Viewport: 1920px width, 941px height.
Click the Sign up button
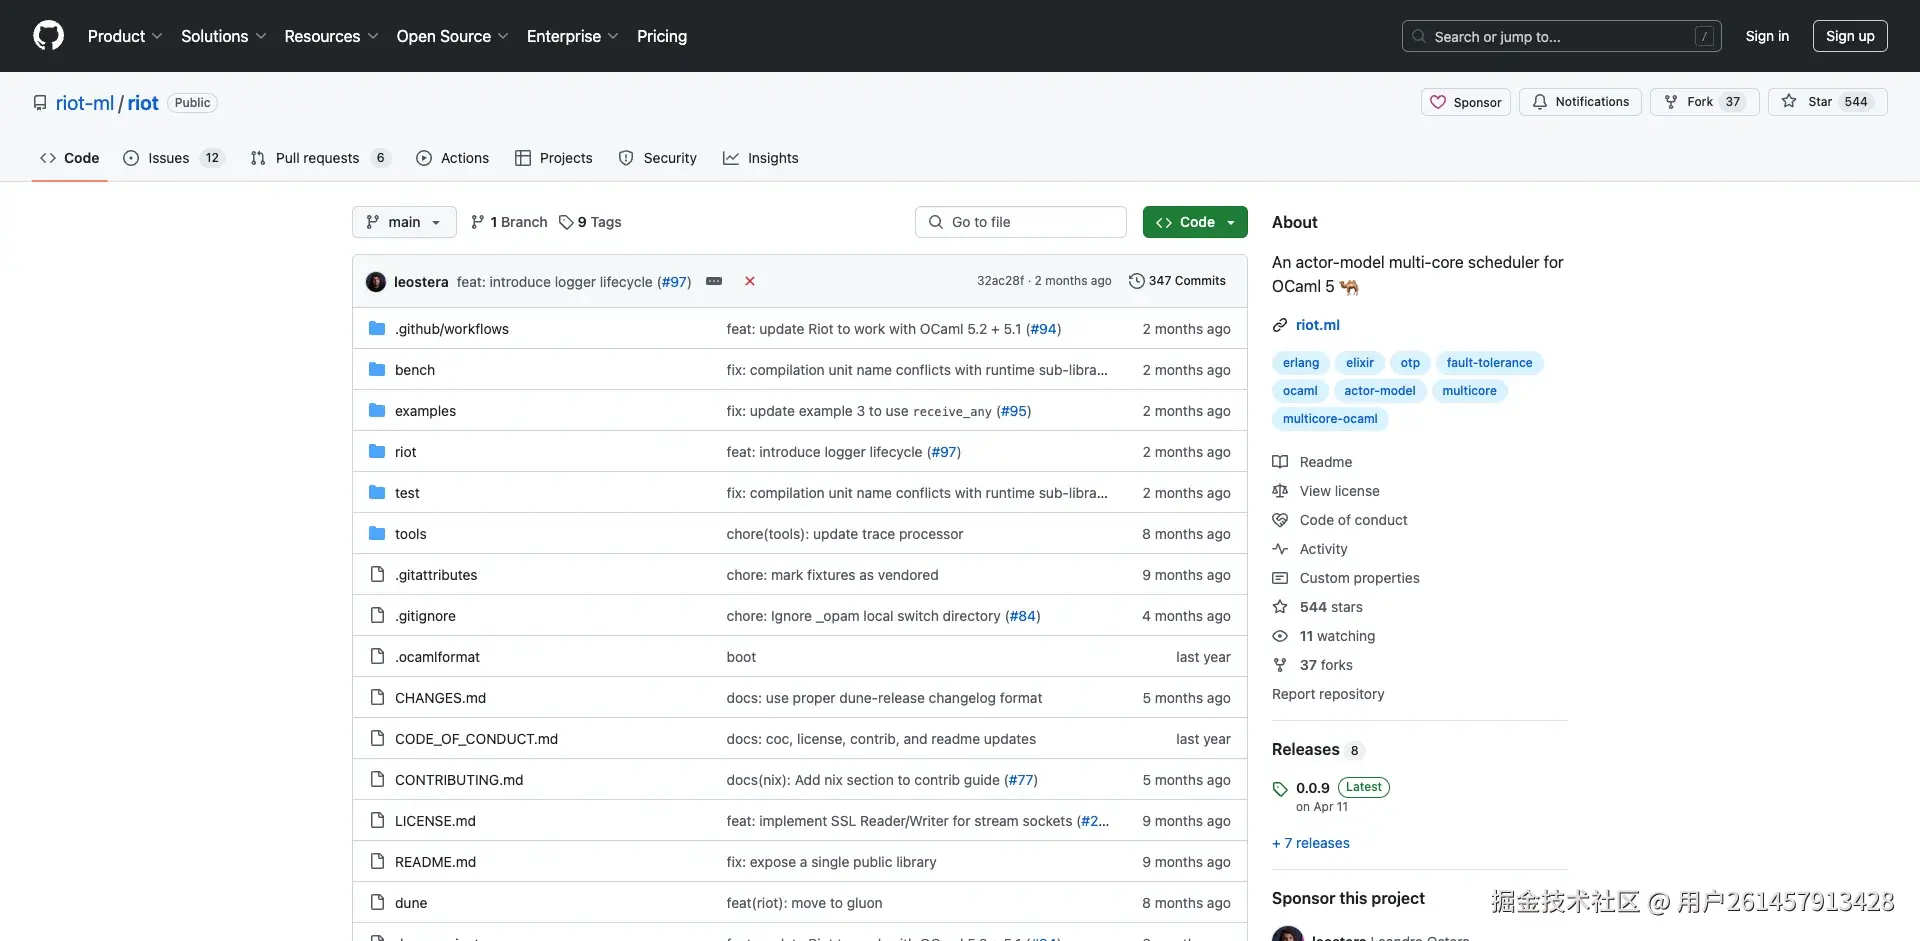1850,36
